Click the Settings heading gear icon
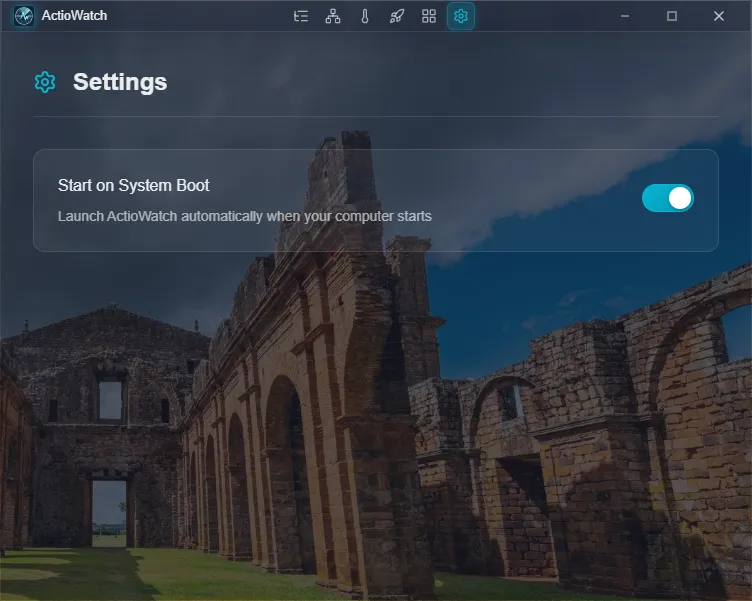Screen dimensions: 752x601 45,82
